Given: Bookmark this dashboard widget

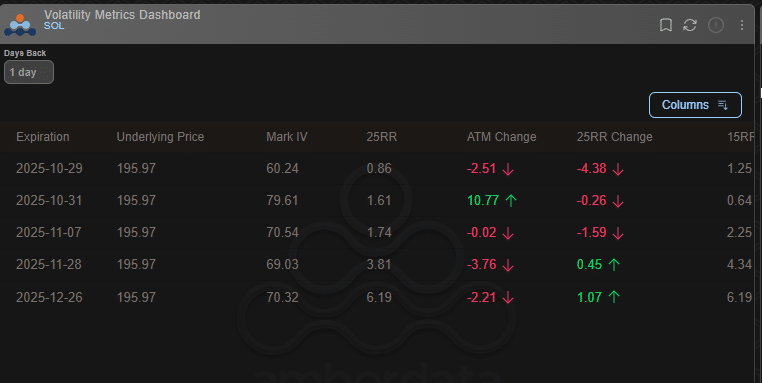Looking at the screenshot, I should coord(666,25).
